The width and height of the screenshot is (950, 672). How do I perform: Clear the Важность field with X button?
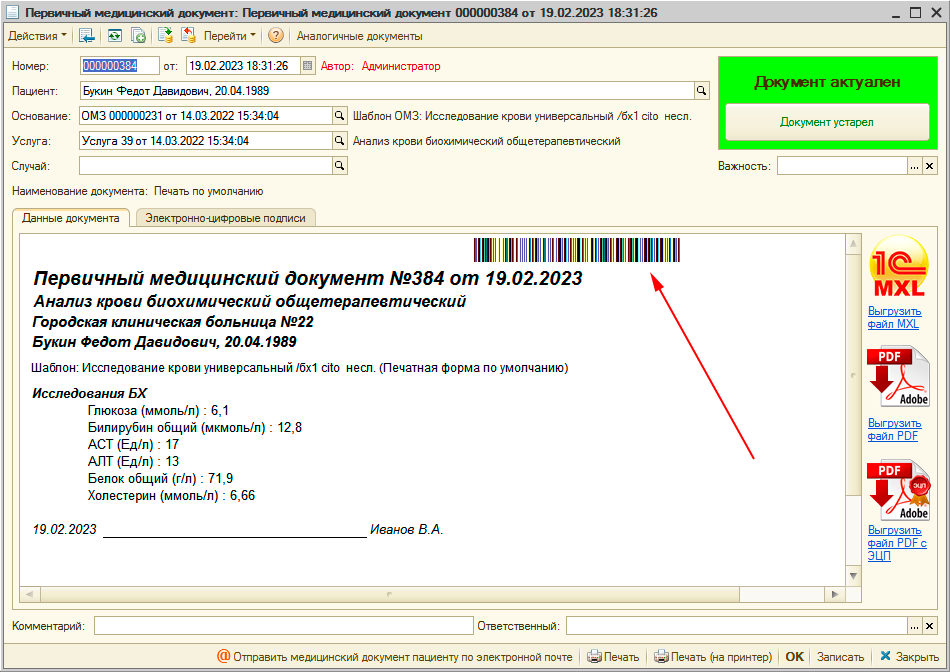(x=929, y=166)
